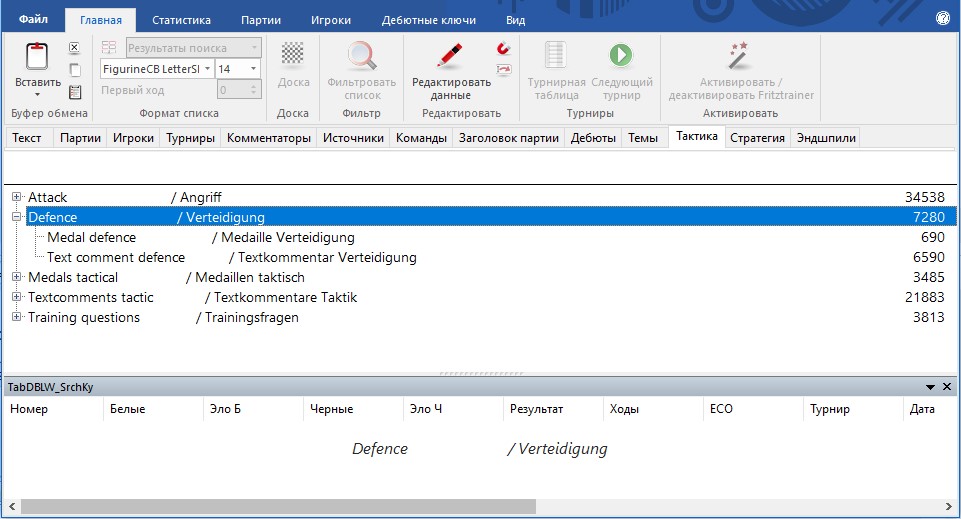
Task: Expand the Attack / Angriff tree node
Action: [17, 198]
